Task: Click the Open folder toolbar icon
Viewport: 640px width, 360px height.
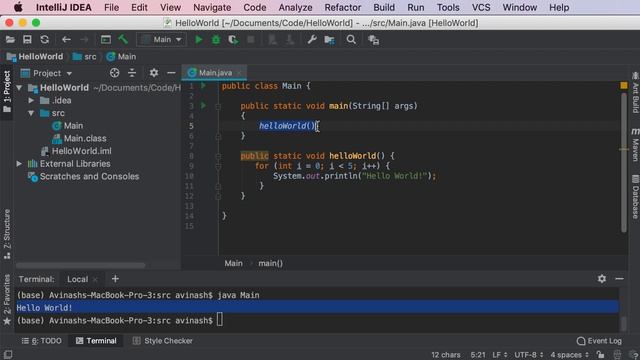Action: (x=10, y=40)
